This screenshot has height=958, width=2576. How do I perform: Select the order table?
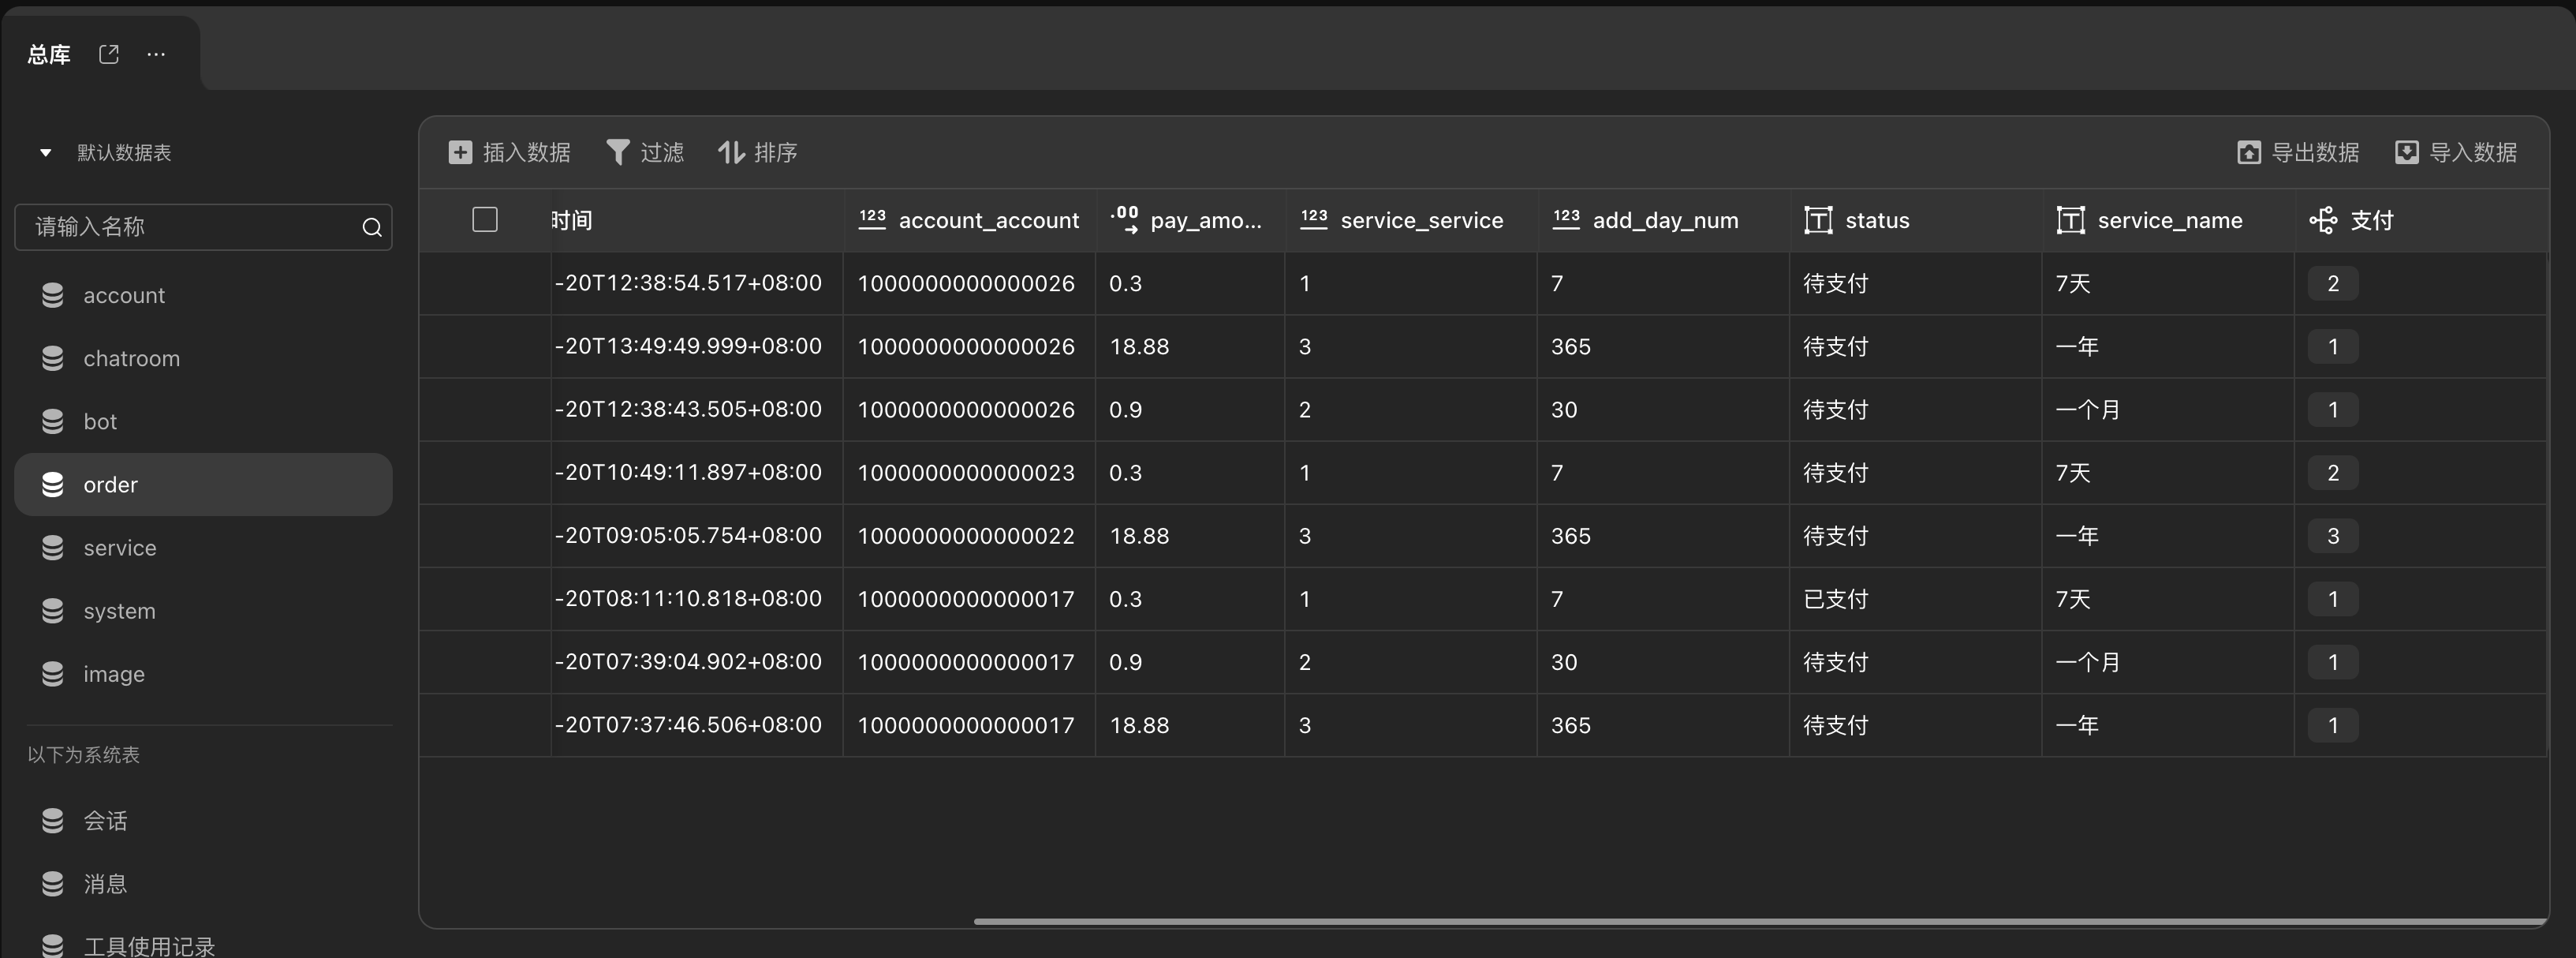click(203, 485)
